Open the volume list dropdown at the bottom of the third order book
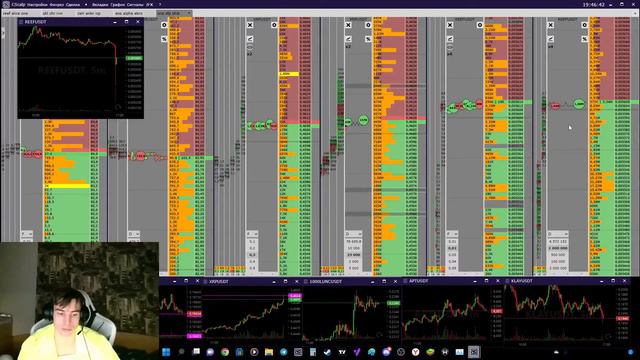Image resolution: width=640 pixels, height=360 pixels. click(252, 234)
